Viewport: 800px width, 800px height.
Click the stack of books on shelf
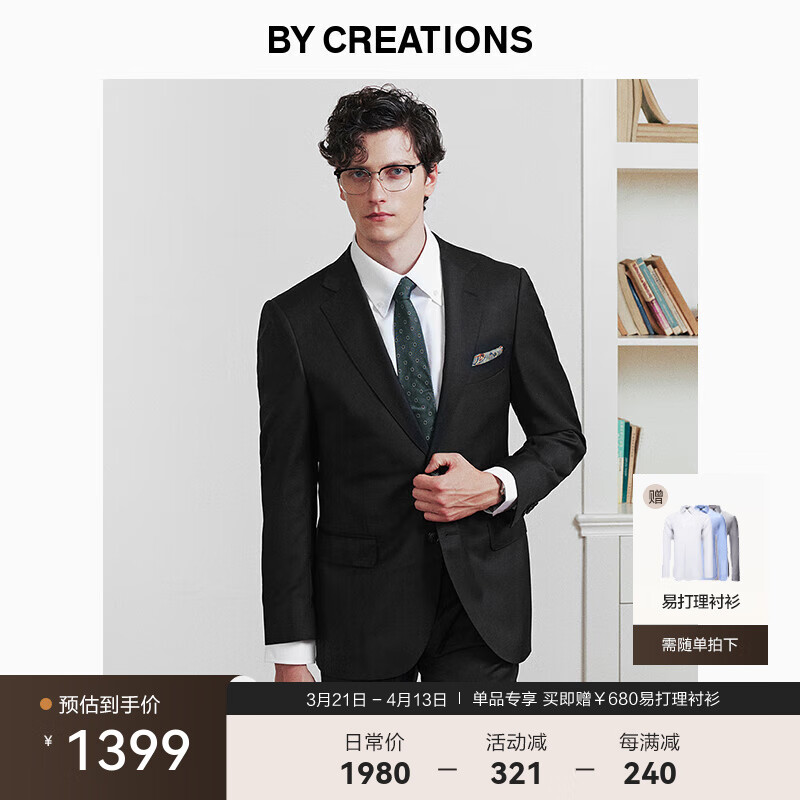click(x=657, y=296)
